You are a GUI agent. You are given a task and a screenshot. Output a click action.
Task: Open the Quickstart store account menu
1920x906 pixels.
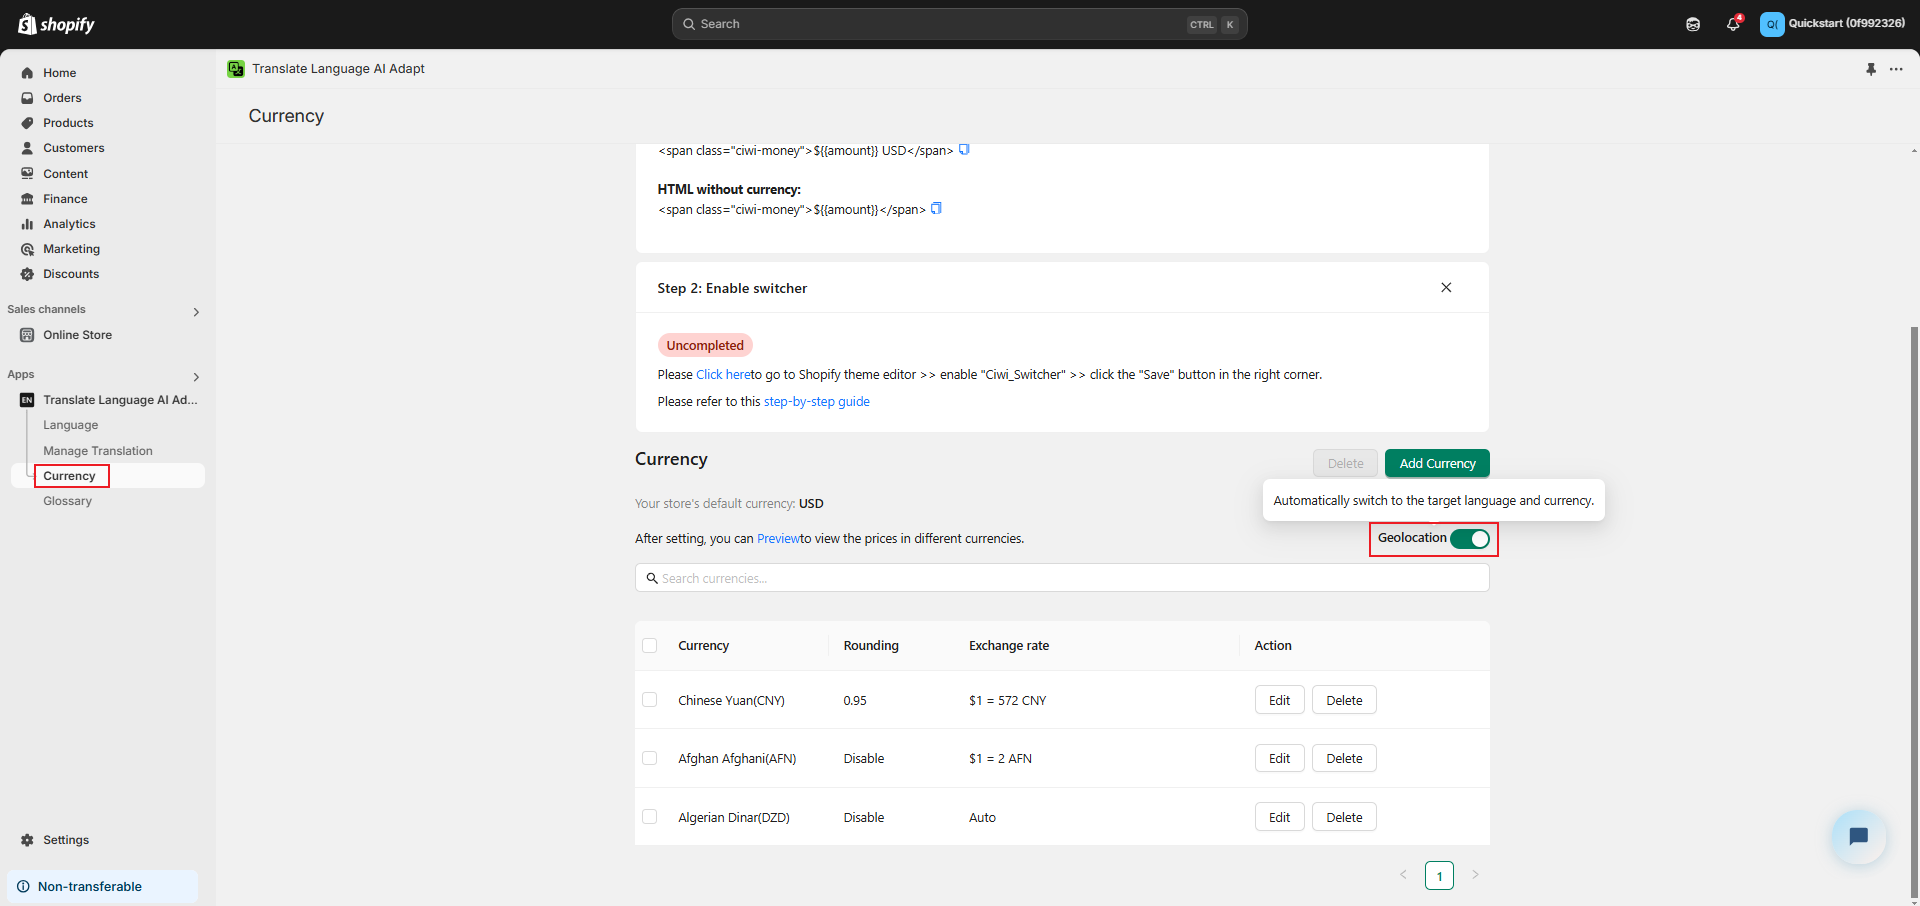(x=1832, y=24)
